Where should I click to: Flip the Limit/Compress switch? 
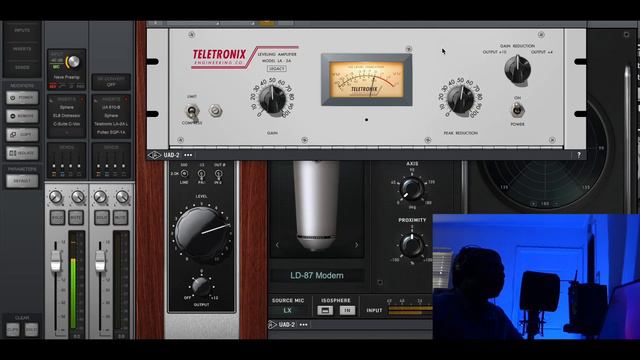192,111
